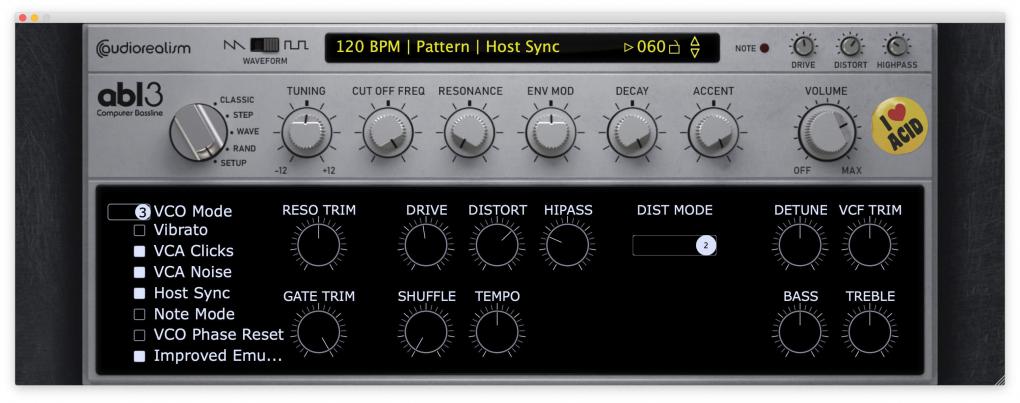Click the Tuning knob
This screenshot has height=403, width=1020.
click(x=306, y=133)
